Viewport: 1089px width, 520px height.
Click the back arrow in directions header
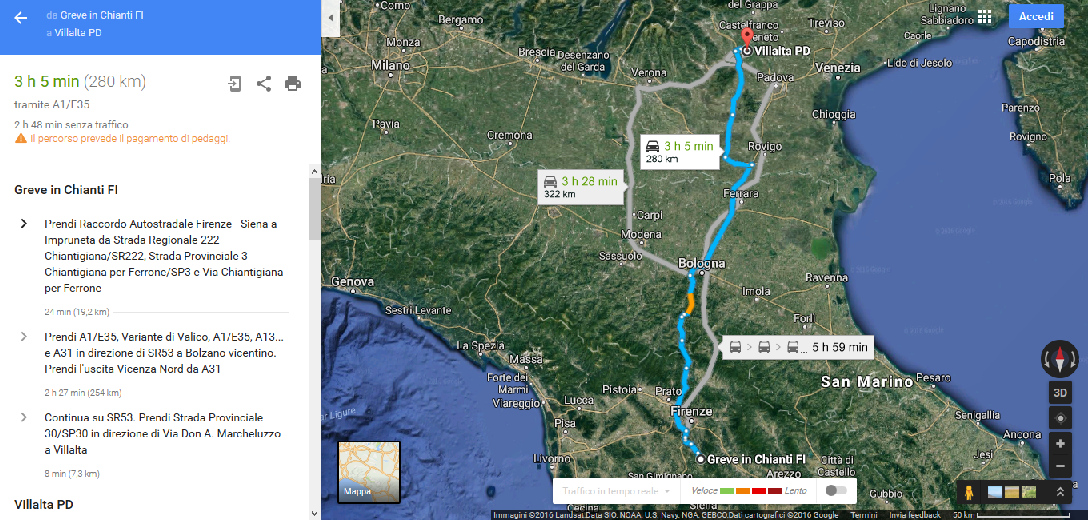[x=20, y=18]
